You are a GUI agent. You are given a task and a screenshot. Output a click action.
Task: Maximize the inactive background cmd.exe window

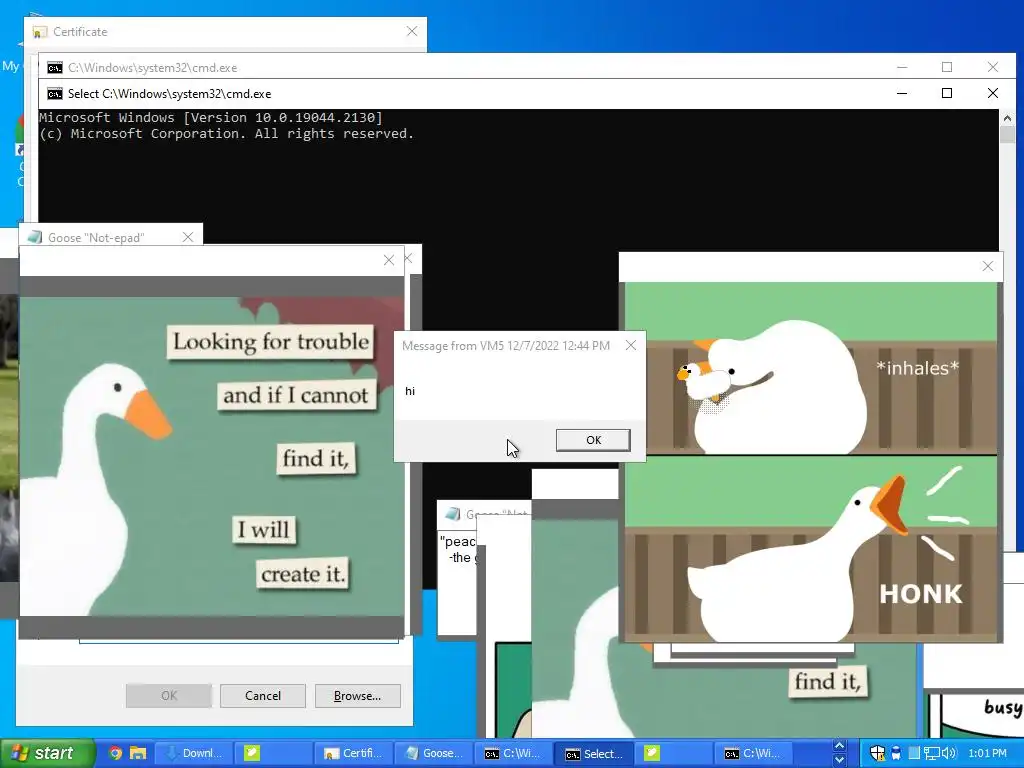tap(947, 67)
